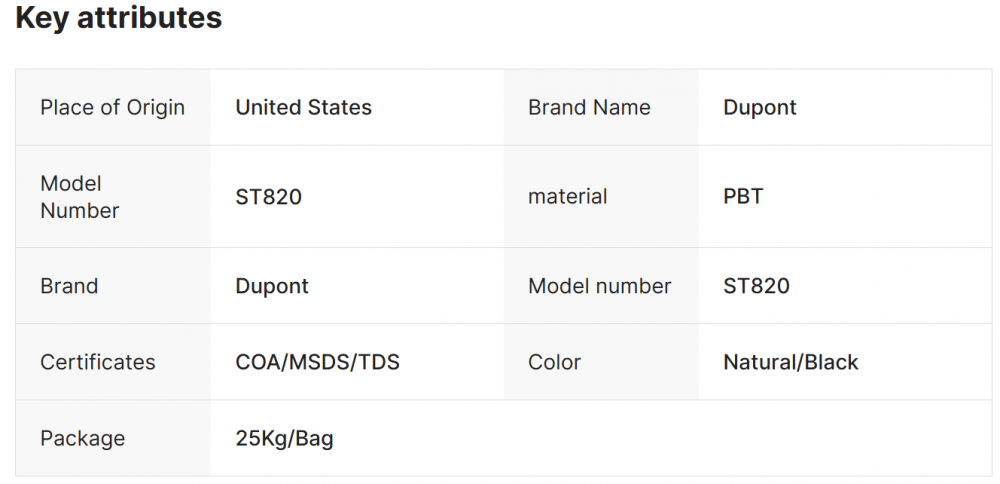Click the Place of Origin label
This screenshot has width=1000, height=484.
tap(112, 108)
